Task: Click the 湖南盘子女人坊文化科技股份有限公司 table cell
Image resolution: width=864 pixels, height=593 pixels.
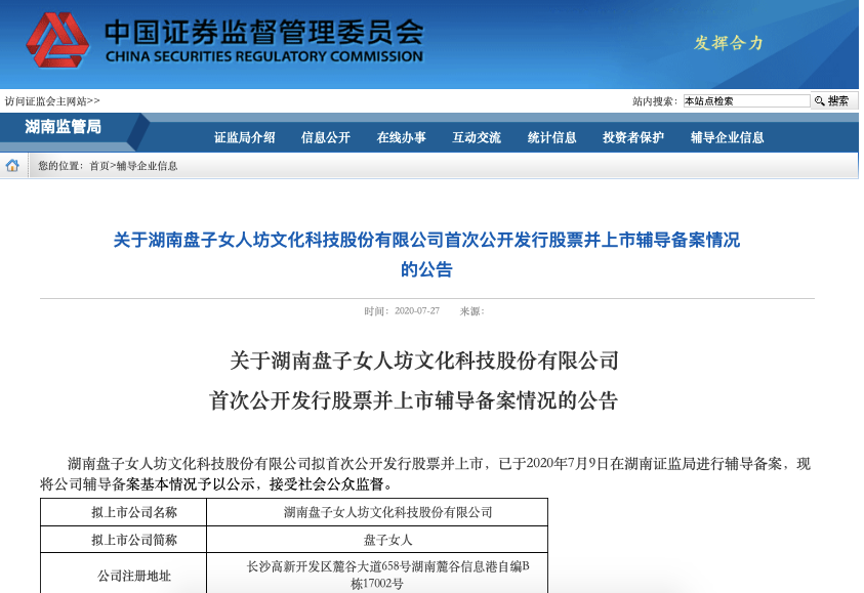Action: [x=377, y=512]
